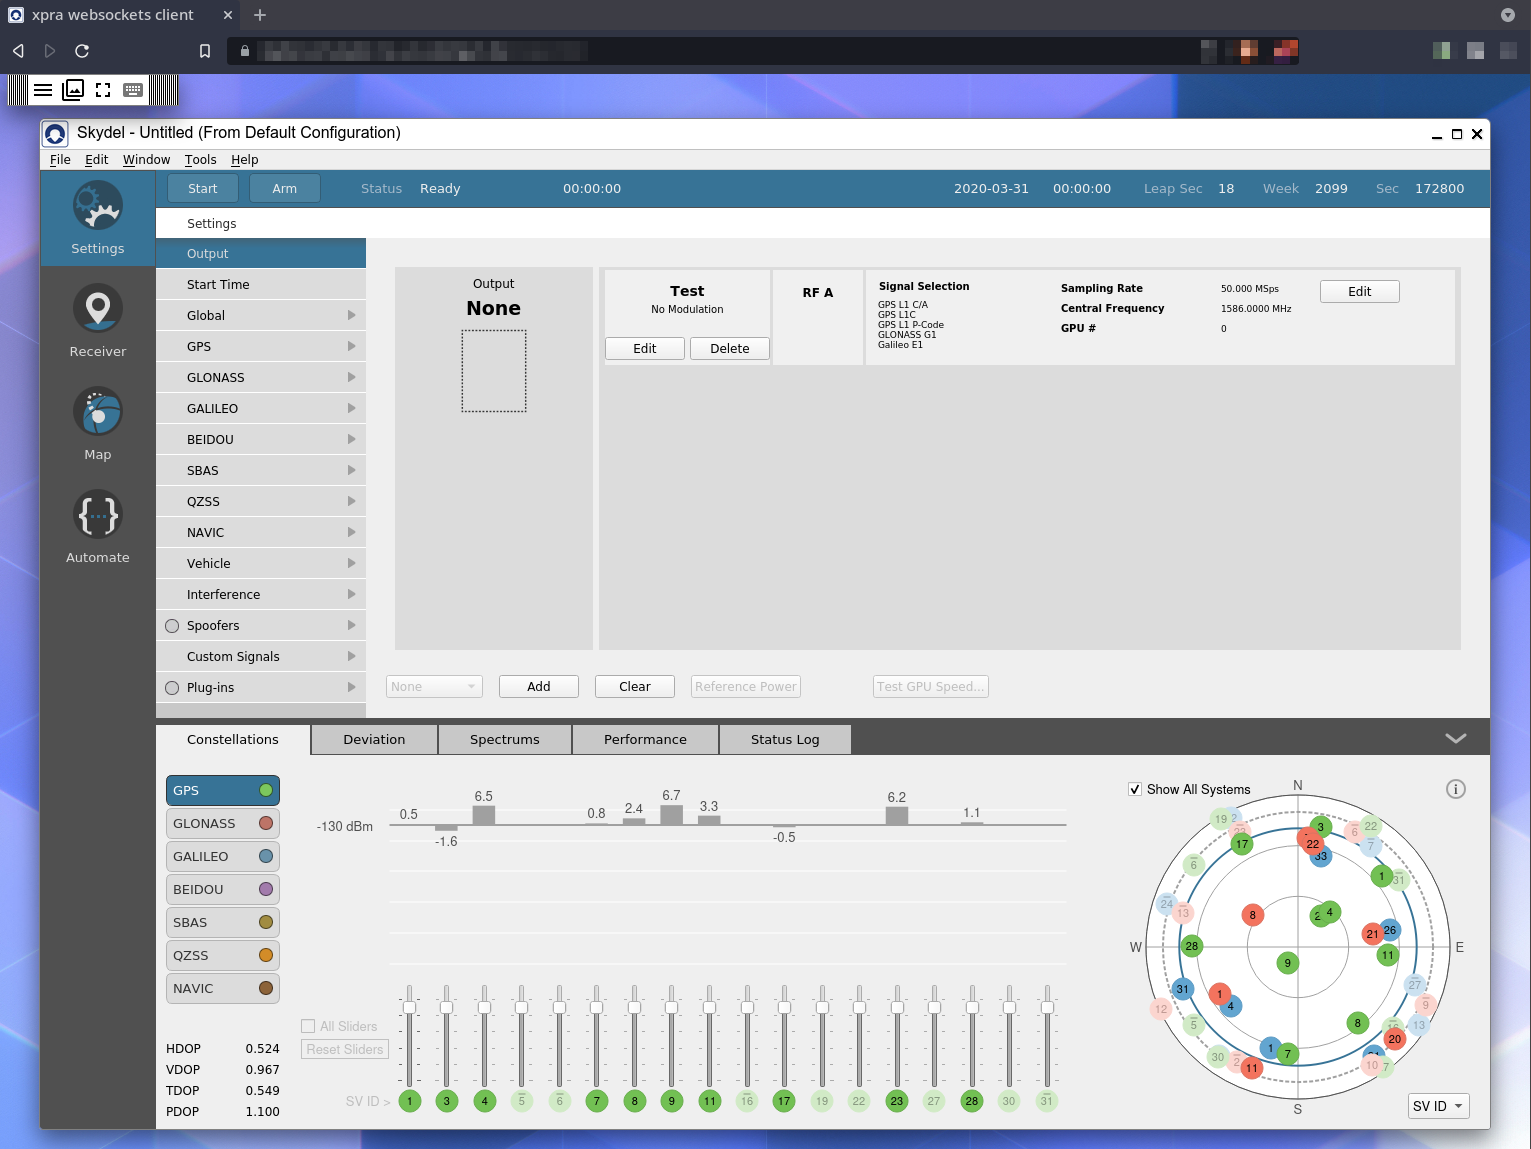This screenshot has height=1149, width=1531.
Task: Open the Automate braces icon
Action: 98,515
